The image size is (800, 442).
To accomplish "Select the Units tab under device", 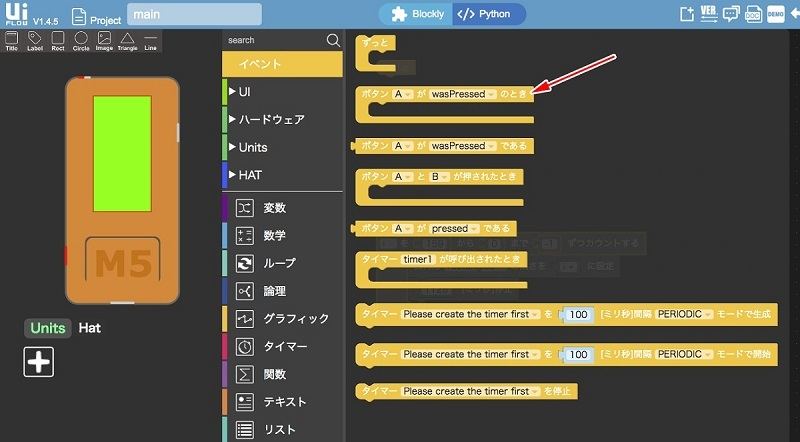I will [x=48, y=328].
